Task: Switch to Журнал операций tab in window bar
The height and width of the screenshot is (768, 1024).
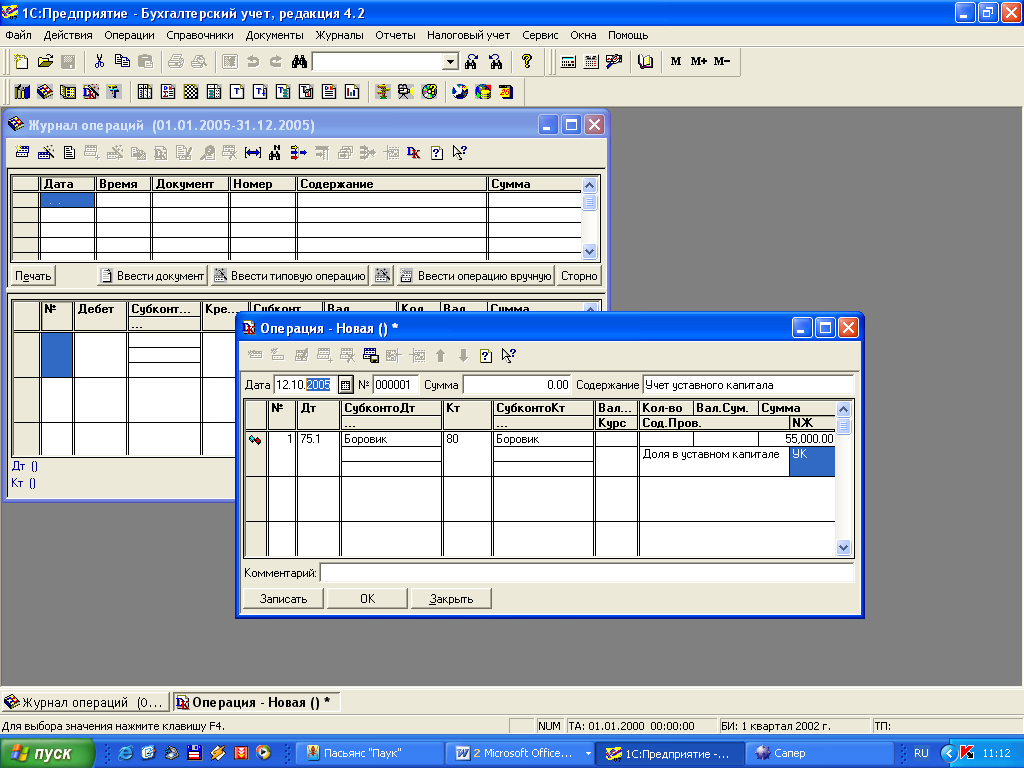Action: pyautogui.click(x=86, y=703)
